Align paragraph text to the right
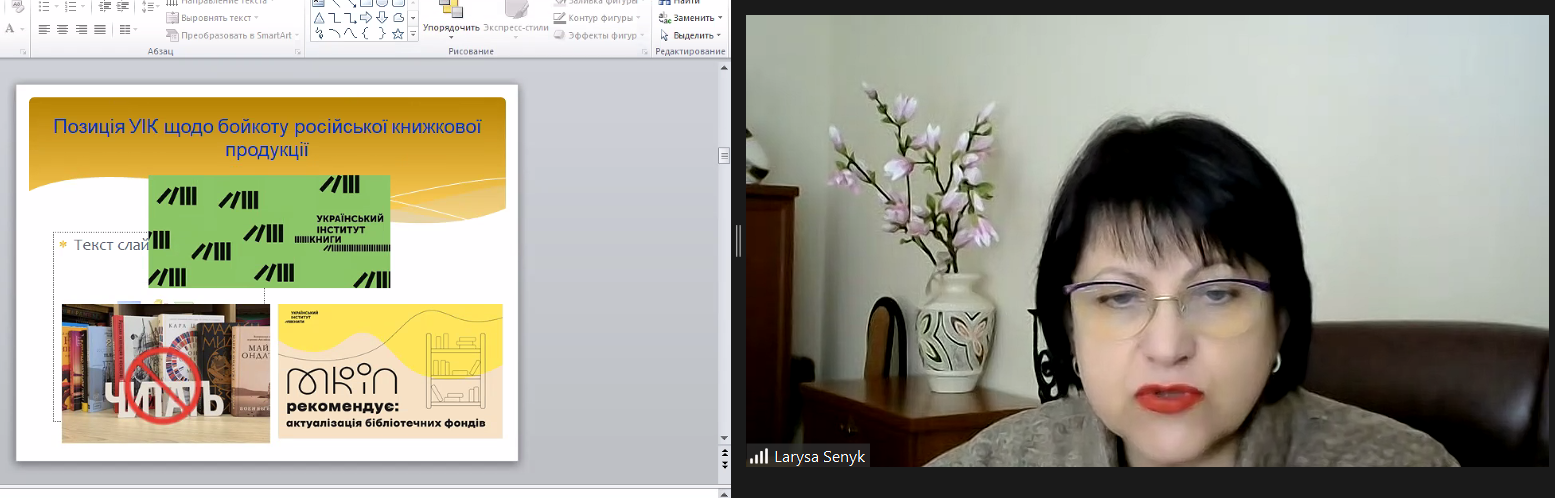This screenshot has width=1555, height=498. [x=81, y=29]
